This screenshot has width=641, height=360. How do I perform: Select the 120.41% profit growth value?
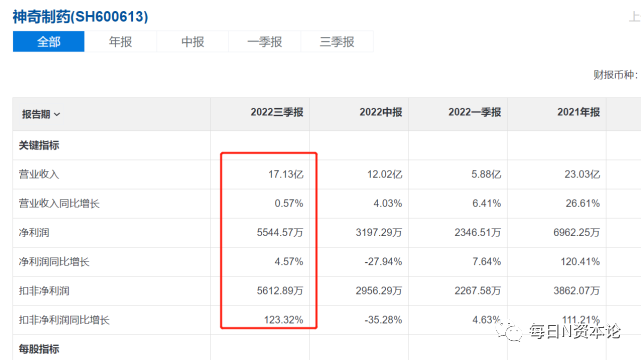580,262
